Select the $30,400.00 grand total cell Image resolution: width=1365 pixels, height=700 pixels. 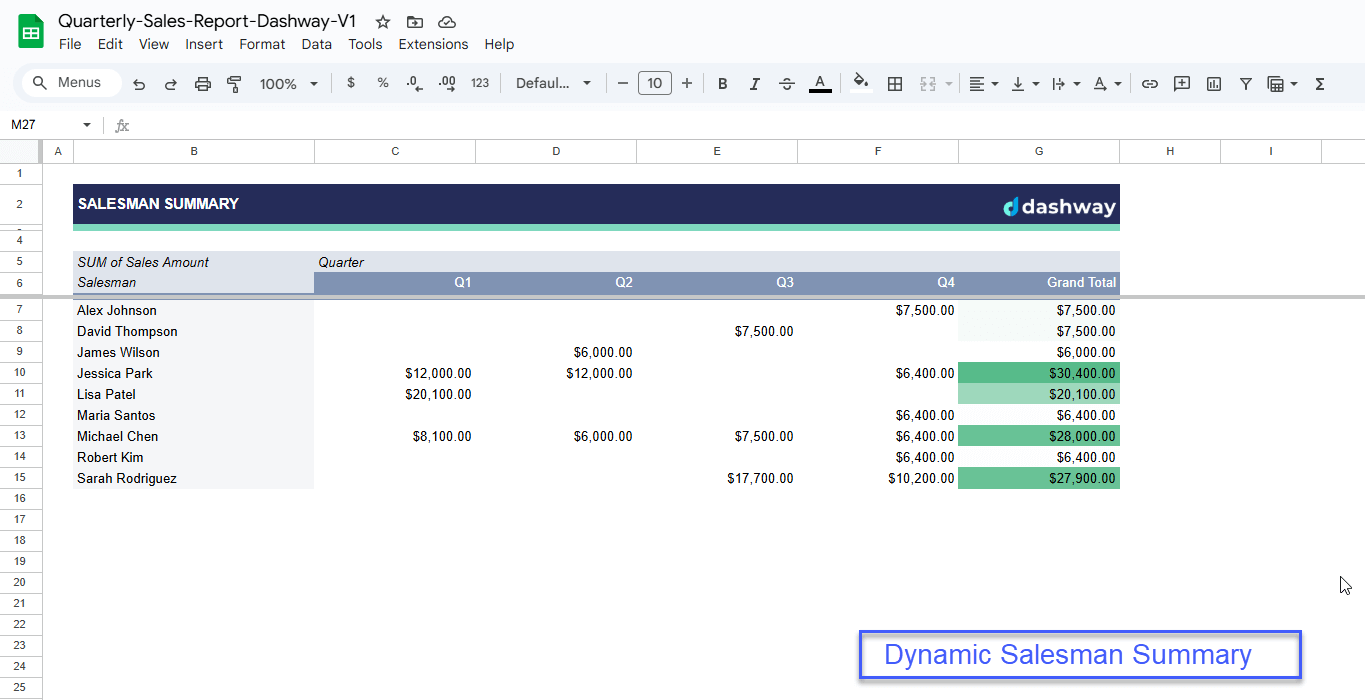pyautogui.click(x=1039, y=373)
